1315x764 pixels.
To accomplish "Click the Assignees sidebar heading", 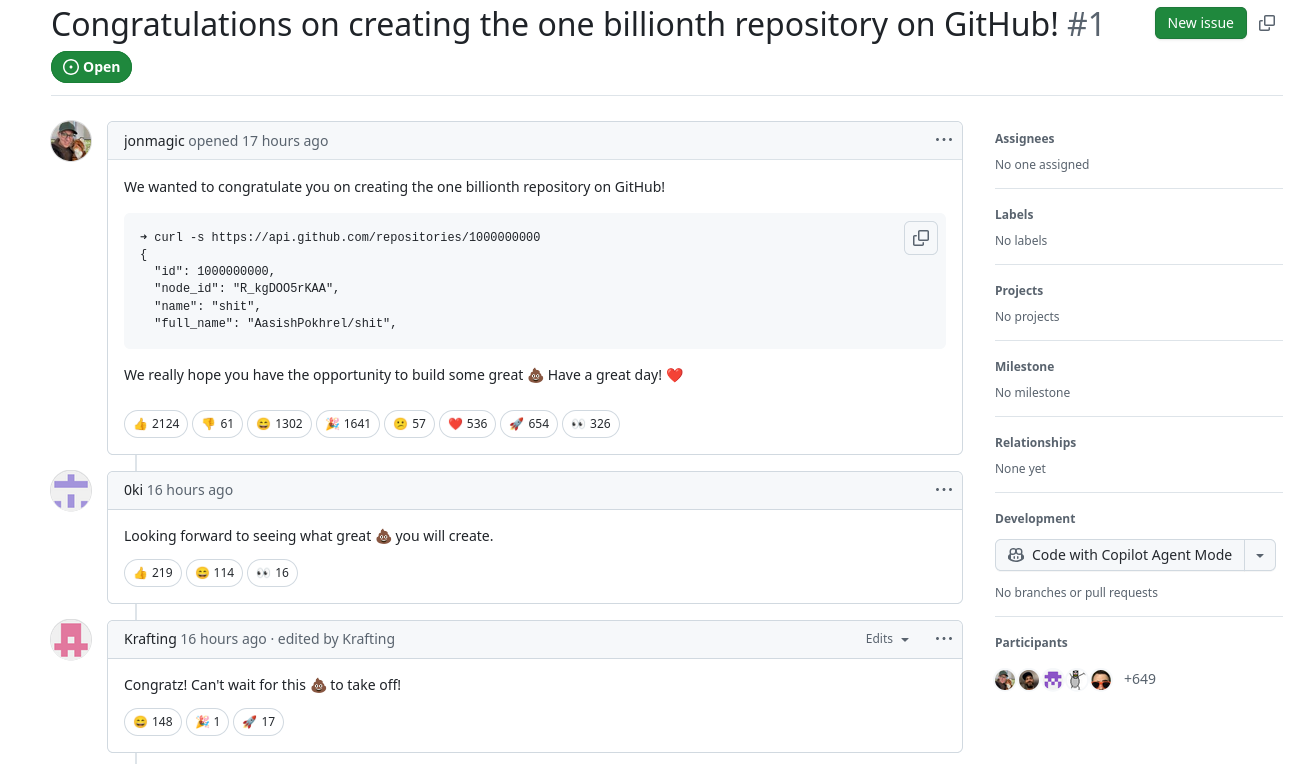I will 1024,139.
